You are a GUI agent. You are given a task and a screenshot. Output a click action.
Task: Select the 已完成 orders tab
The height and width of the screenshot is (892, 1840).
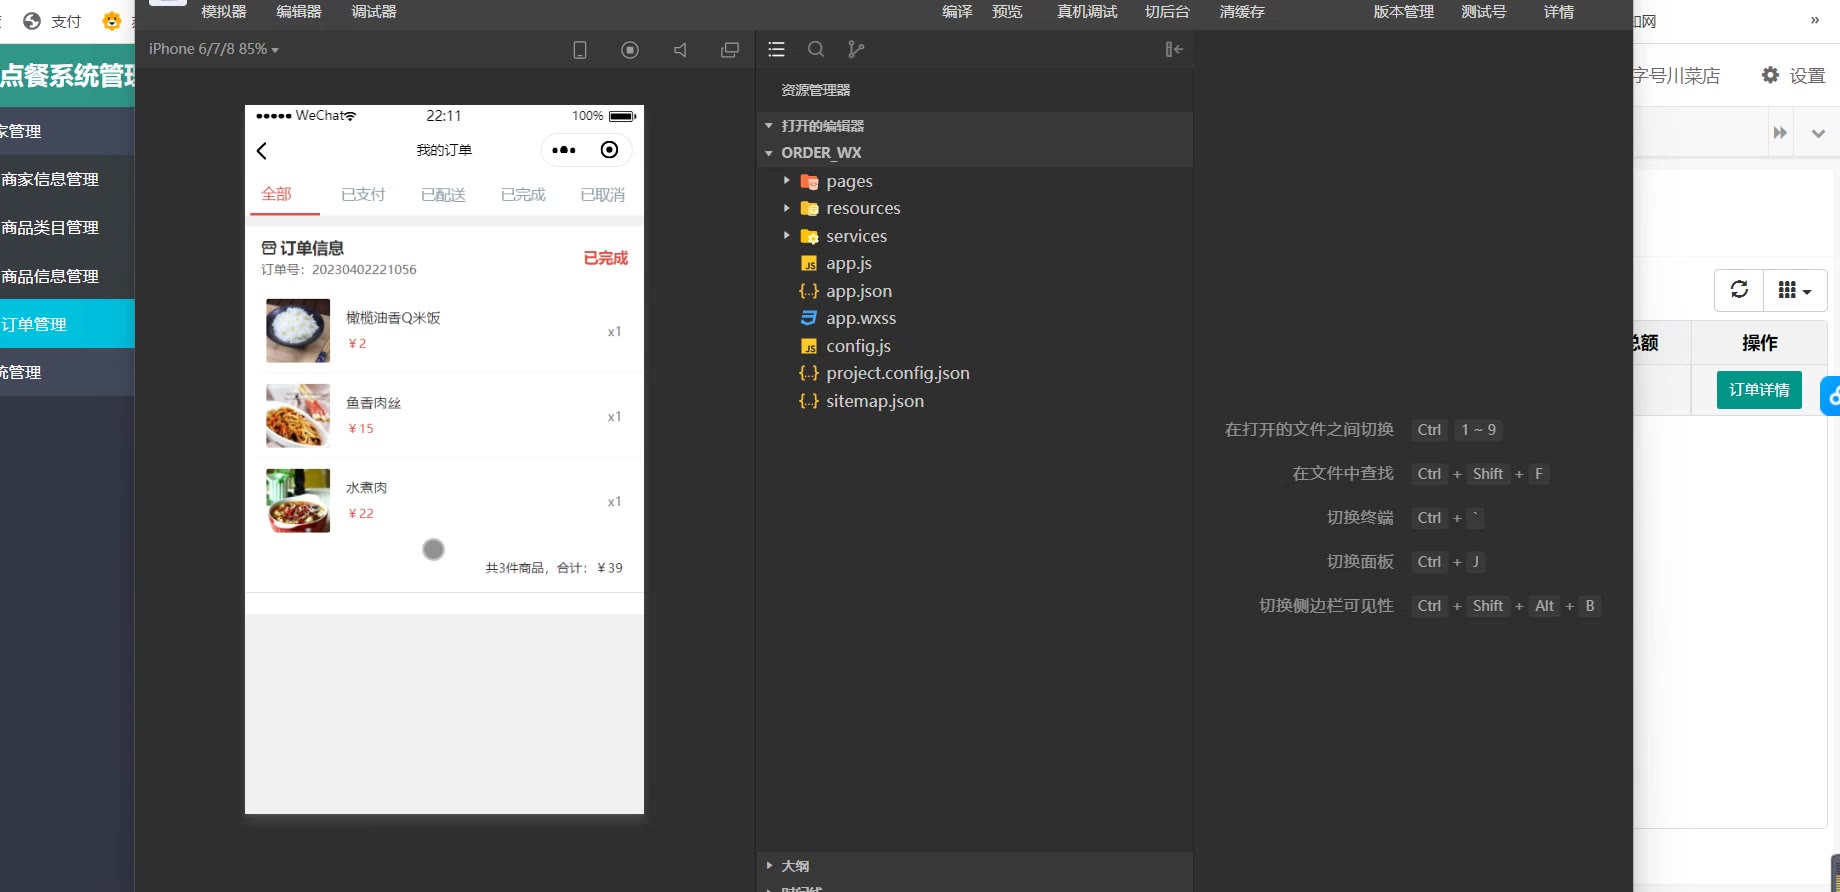(x=523, y=194)
